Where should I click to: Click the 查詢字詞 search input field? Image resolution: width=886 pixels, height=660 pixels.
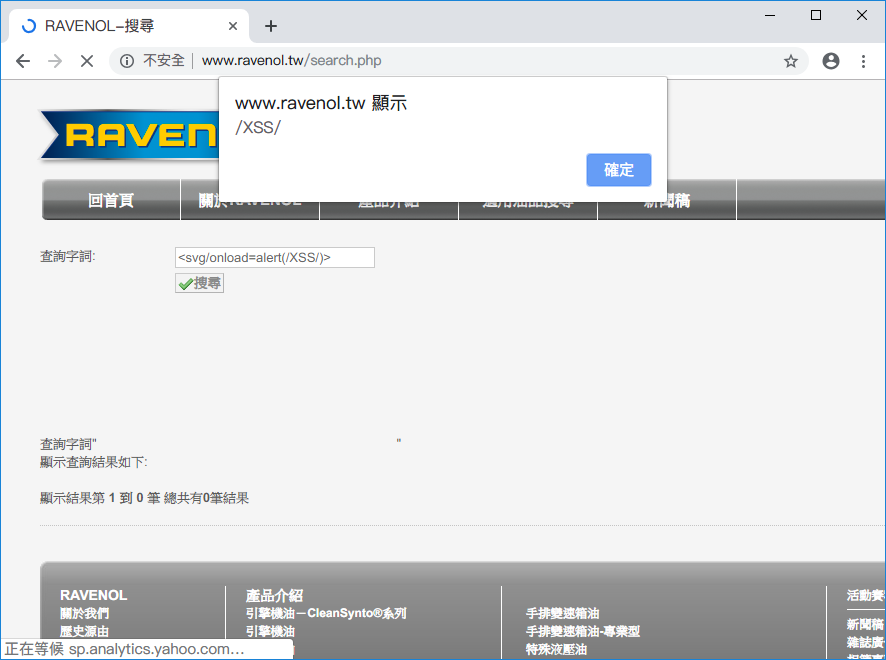point(275,257)
